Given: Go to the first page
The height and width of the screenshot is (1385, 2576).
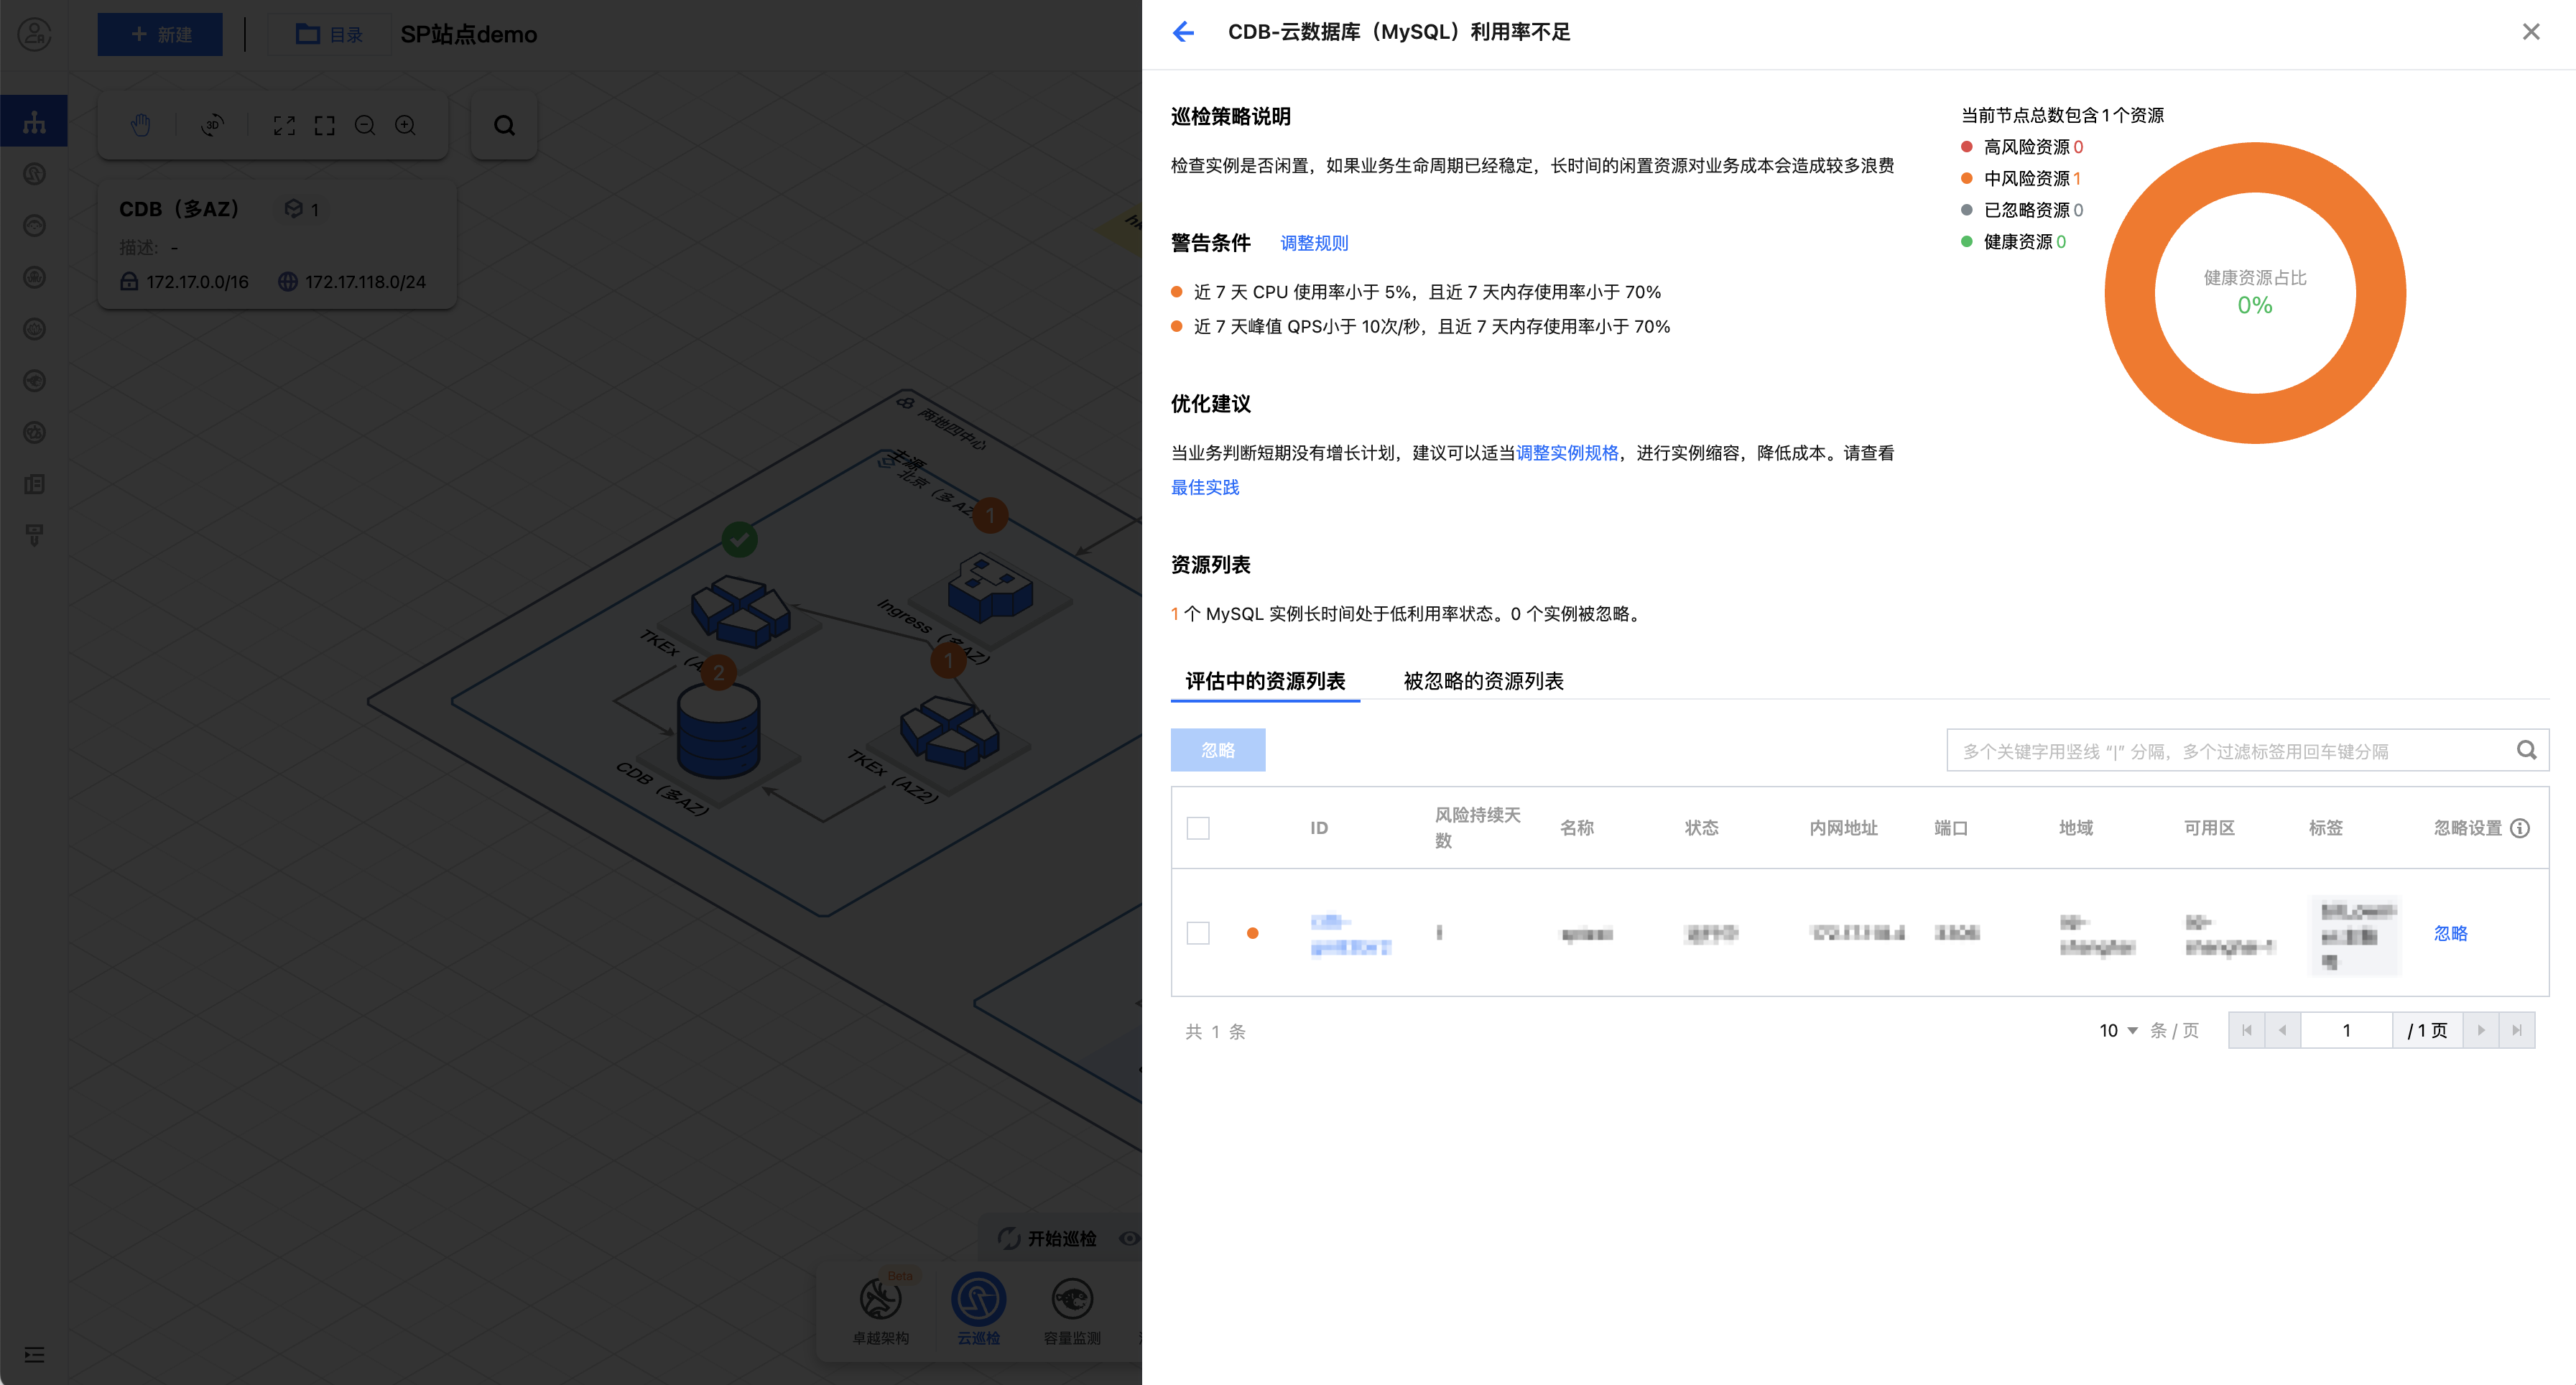Looking at the screenshot, I should click(2246, 1030).
